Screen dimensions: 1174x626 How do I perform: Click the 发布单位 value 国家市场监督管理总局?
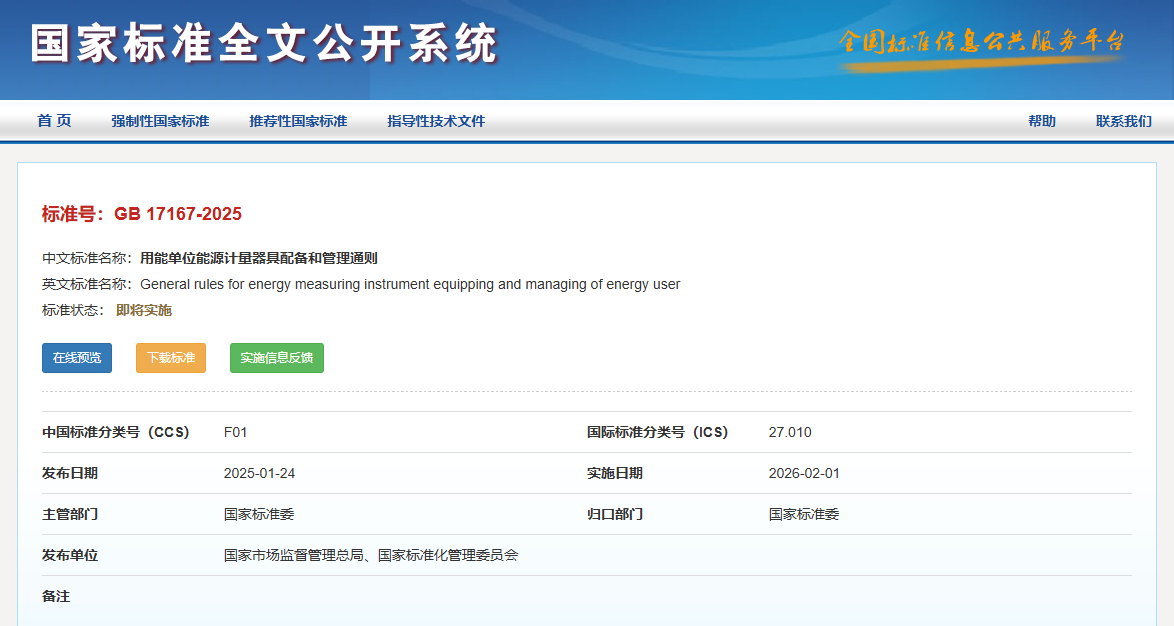point(290,555)
